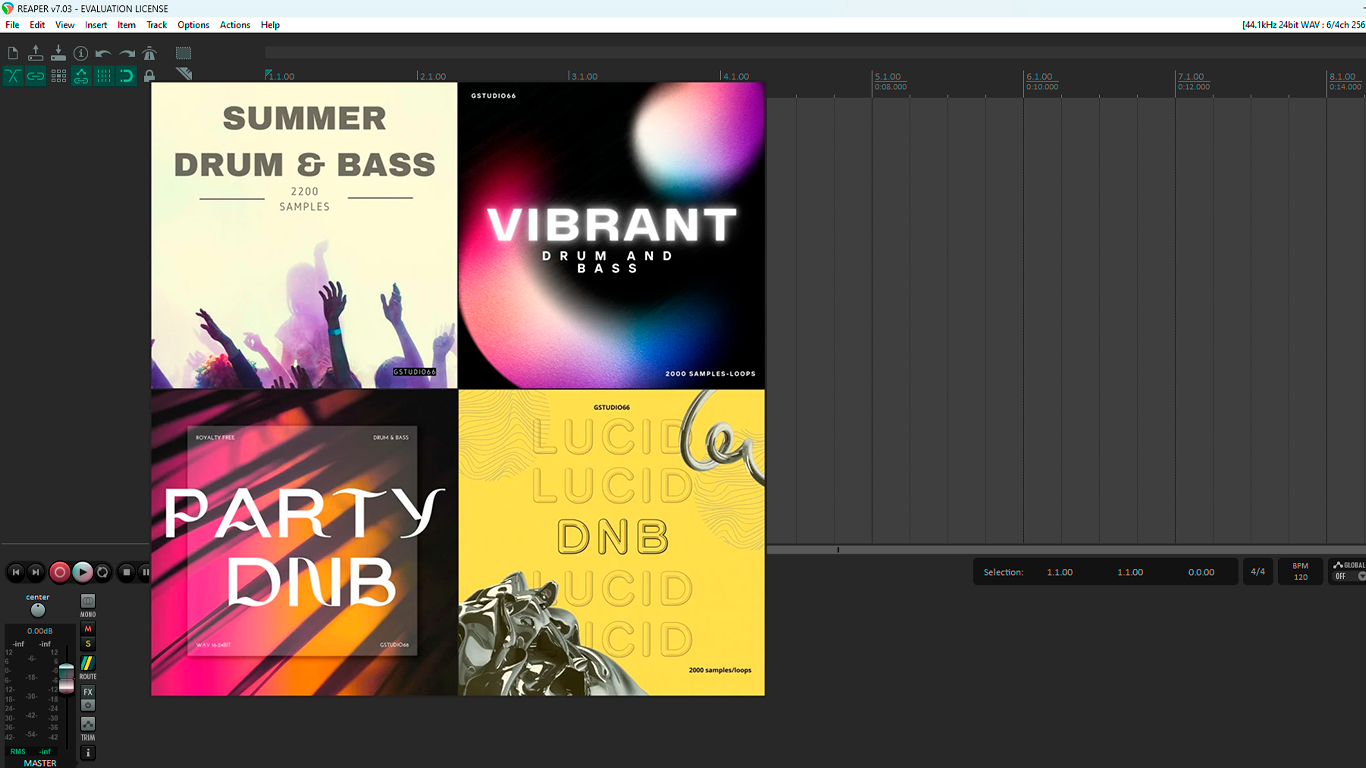Open the Edit menu

point(37,25)
